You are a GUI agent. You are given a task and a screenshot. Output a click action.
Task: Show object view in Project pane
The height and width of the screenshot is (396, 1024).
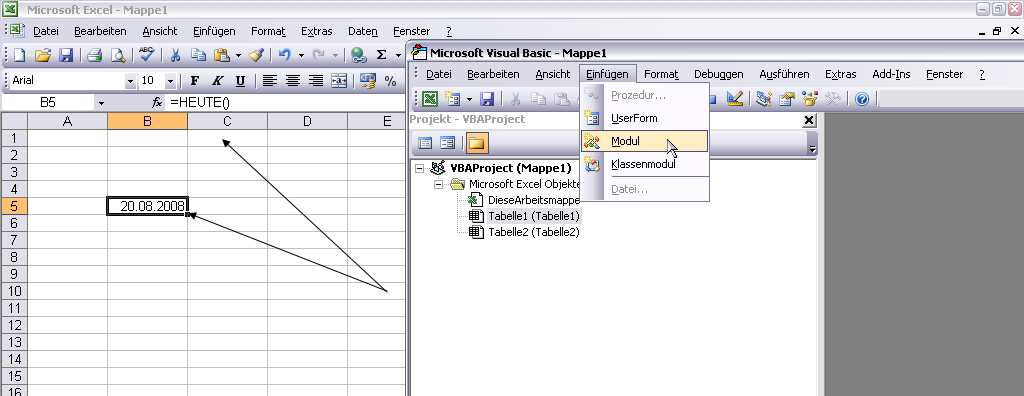pos(447,143)
